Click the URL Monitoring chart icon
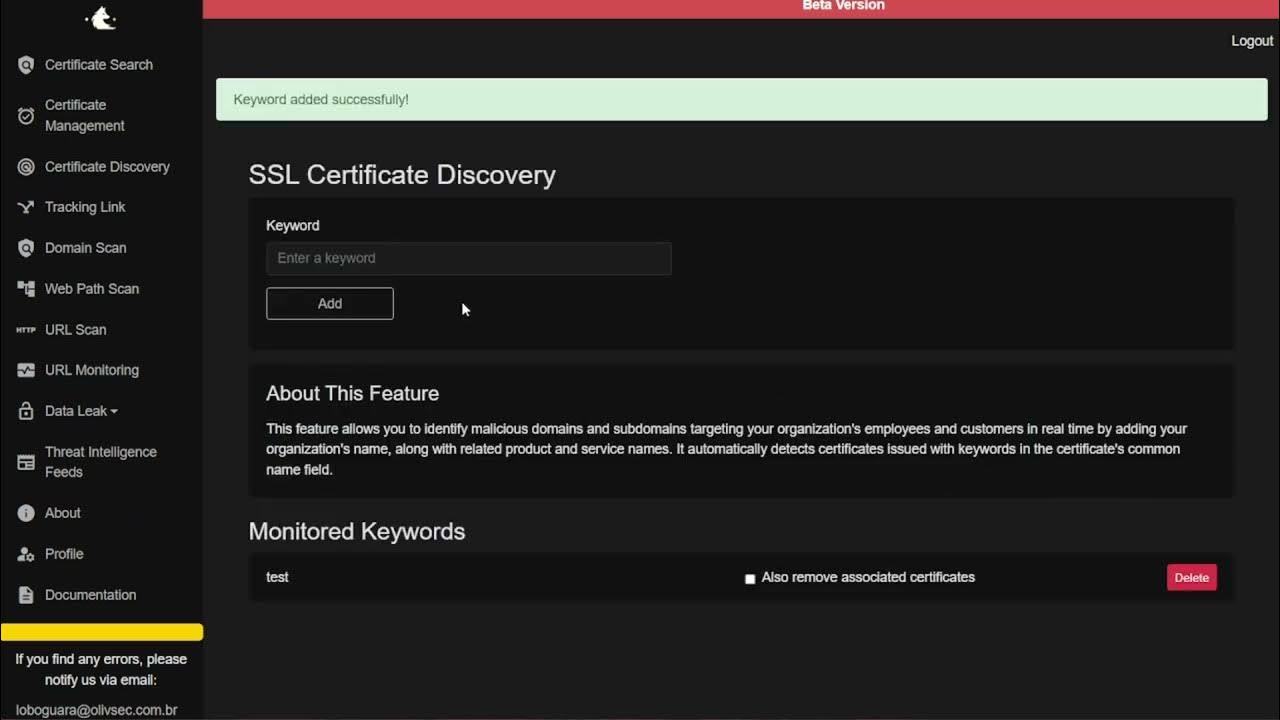 [x=26, y=370]
